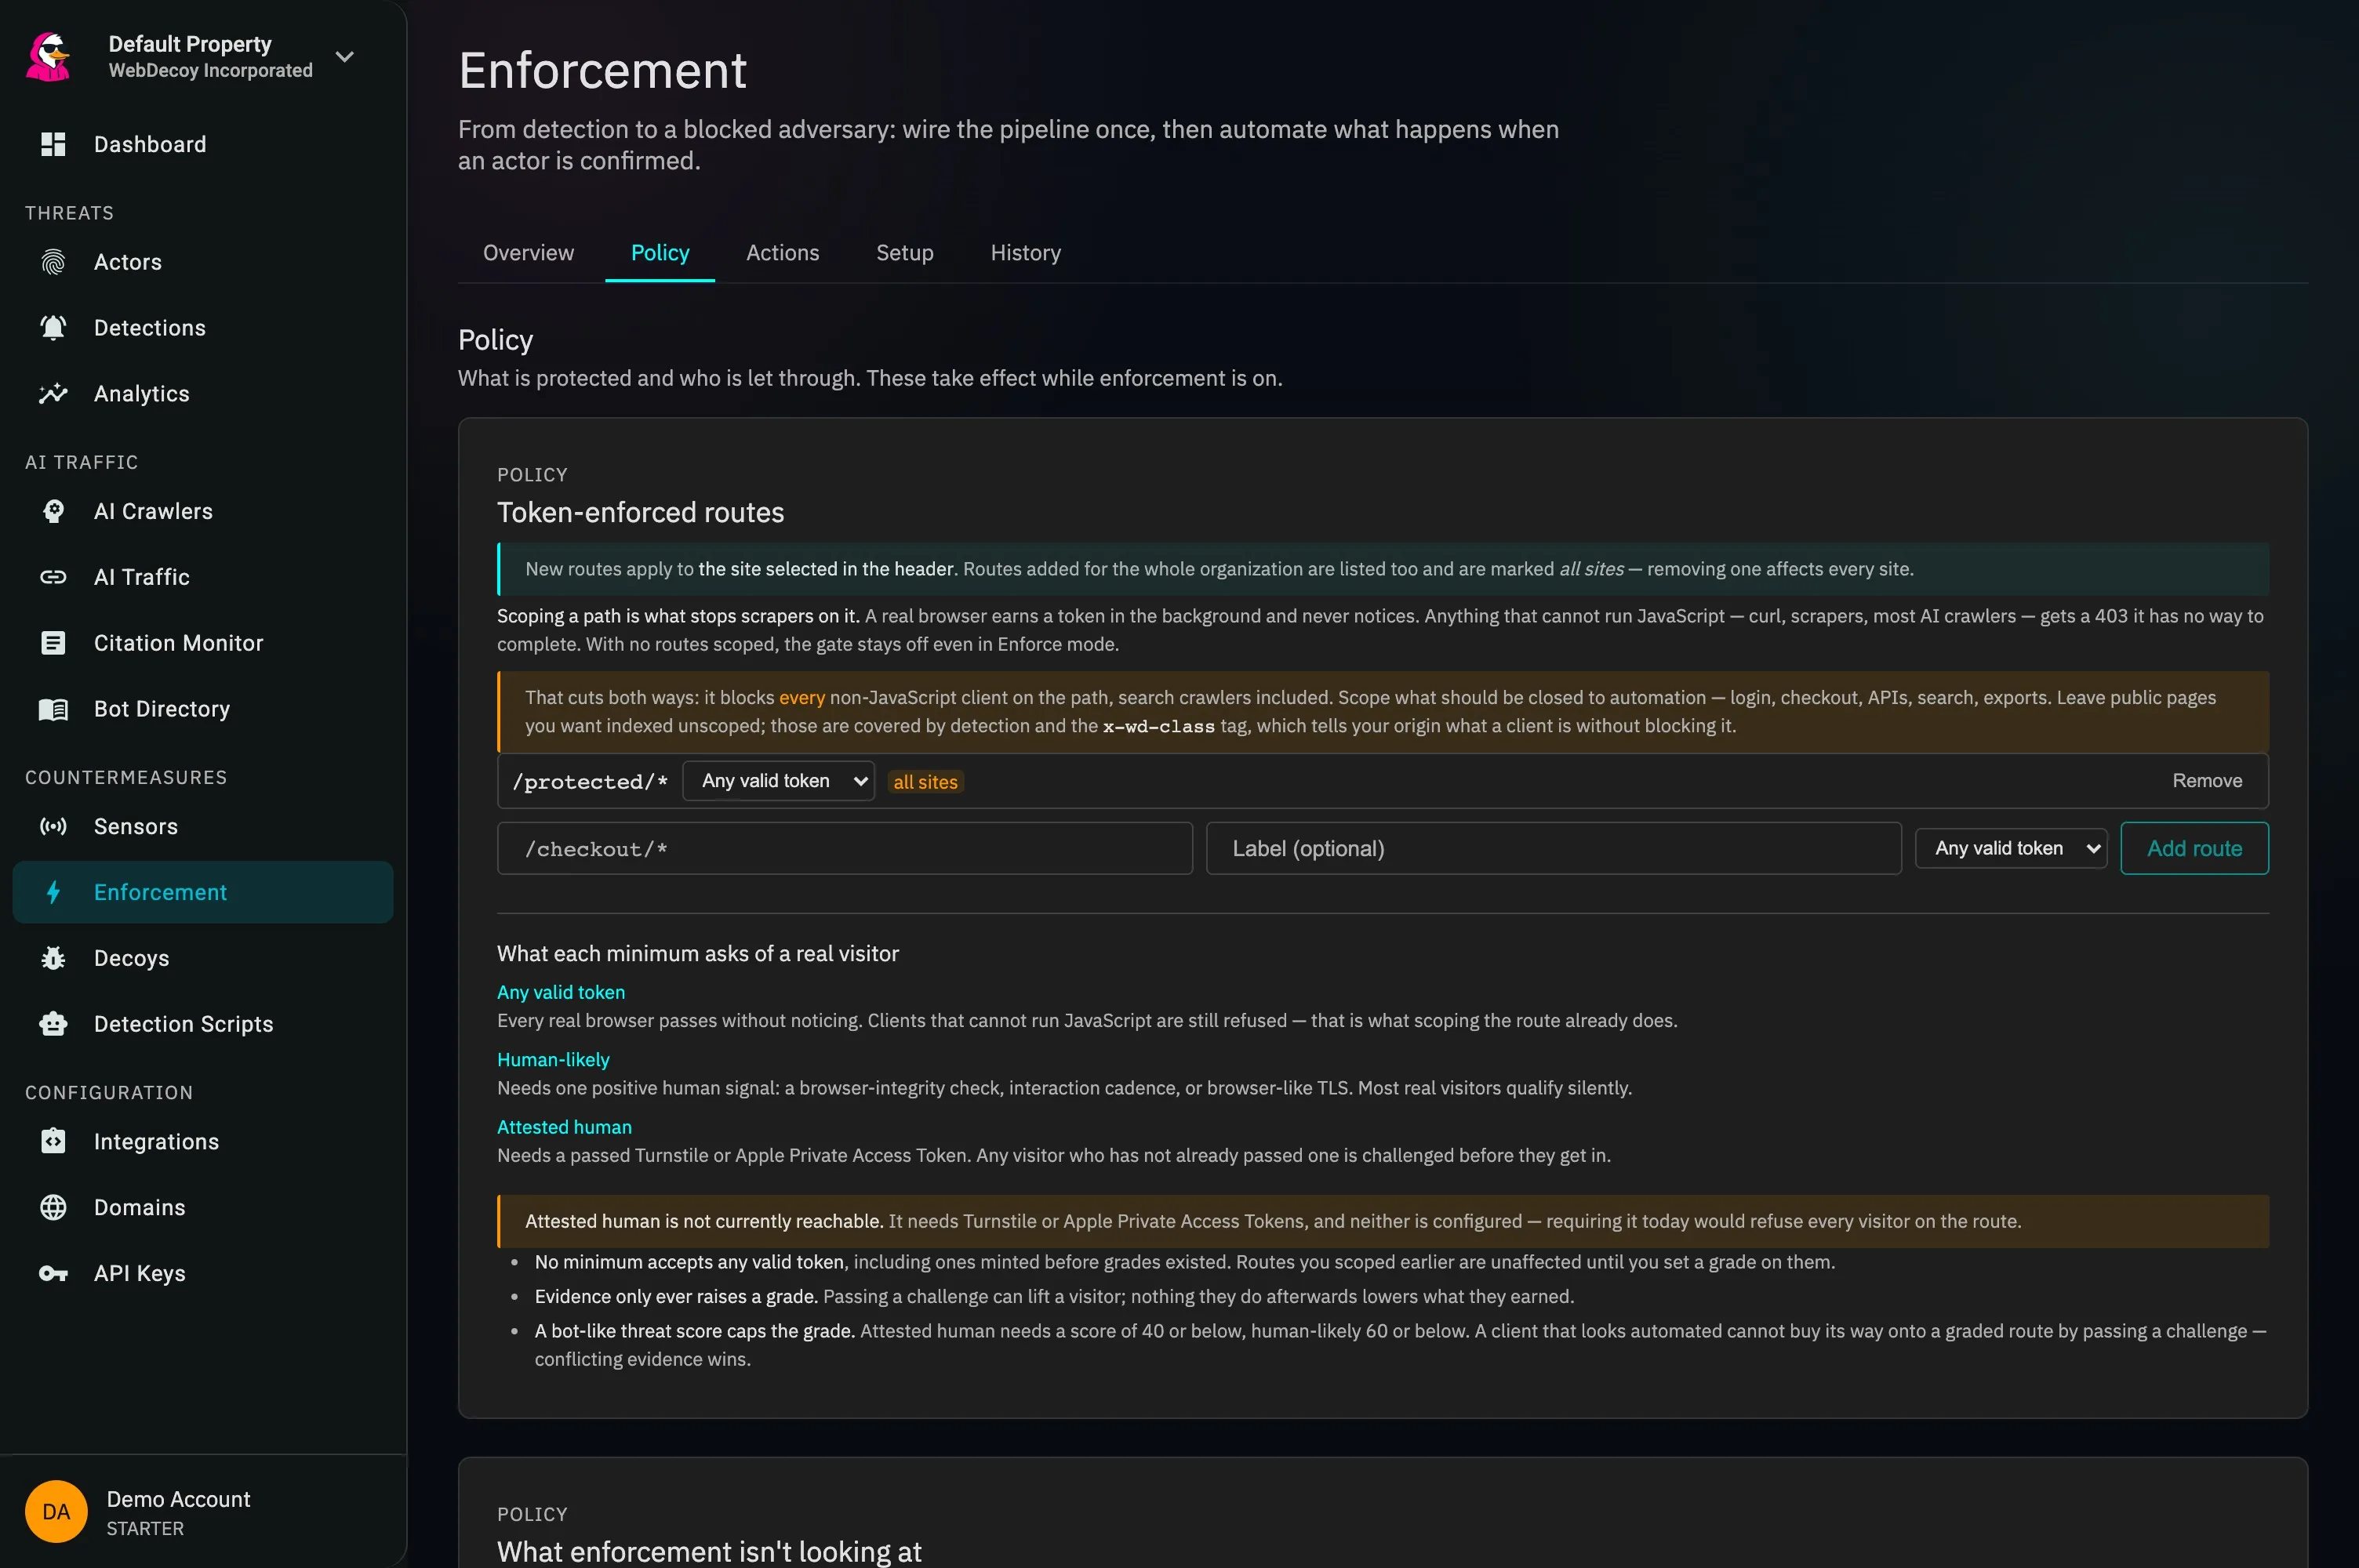Click the Actors fingerprint icon

pyautogui.click(x=53, y=262)
